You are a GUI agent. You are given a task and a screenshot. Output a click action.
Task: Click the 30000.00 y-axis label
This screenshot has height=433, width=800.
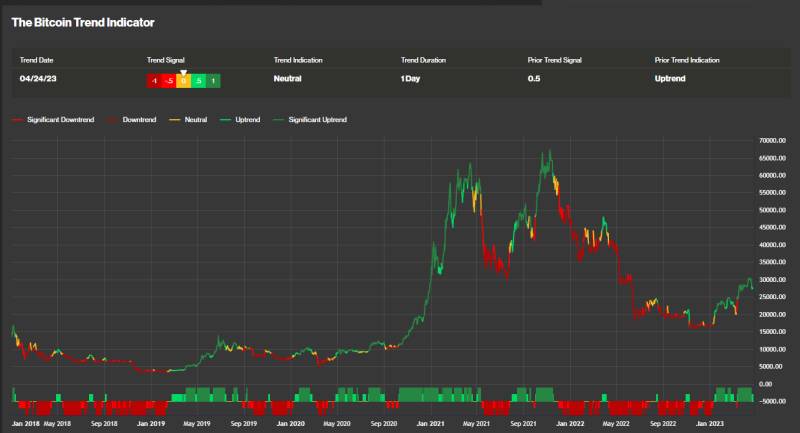772,280
